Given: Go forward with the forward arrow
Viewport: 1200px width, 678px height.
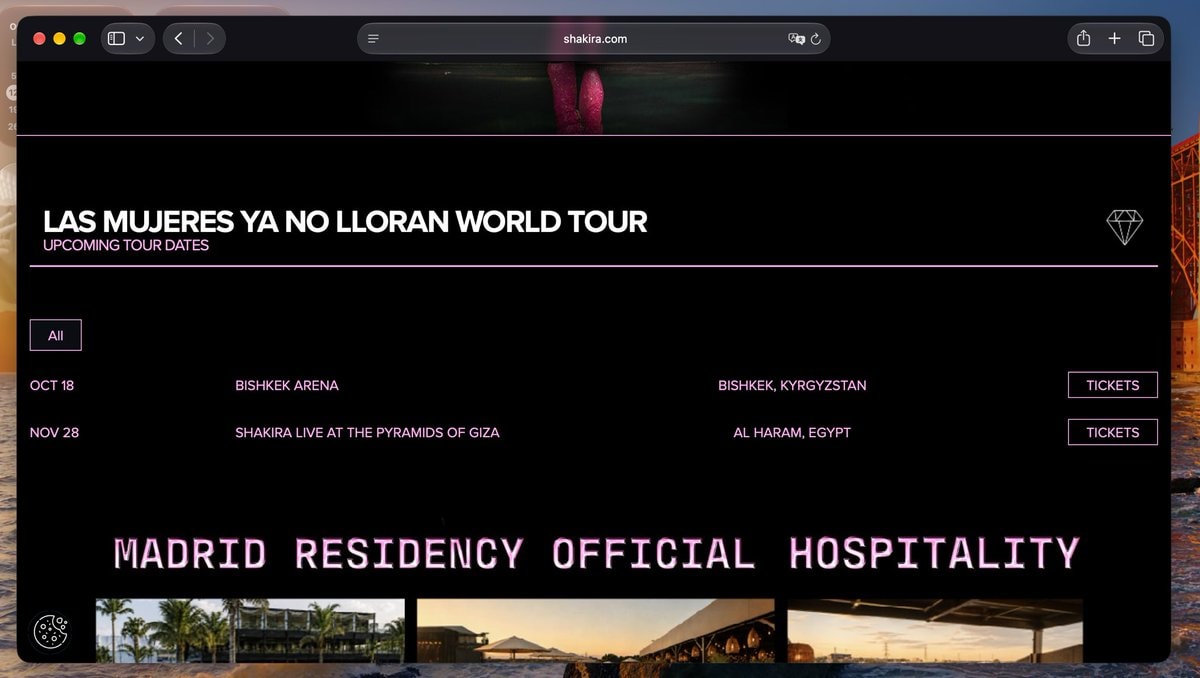Looking at the screenshot, I should tap(210, 39).
